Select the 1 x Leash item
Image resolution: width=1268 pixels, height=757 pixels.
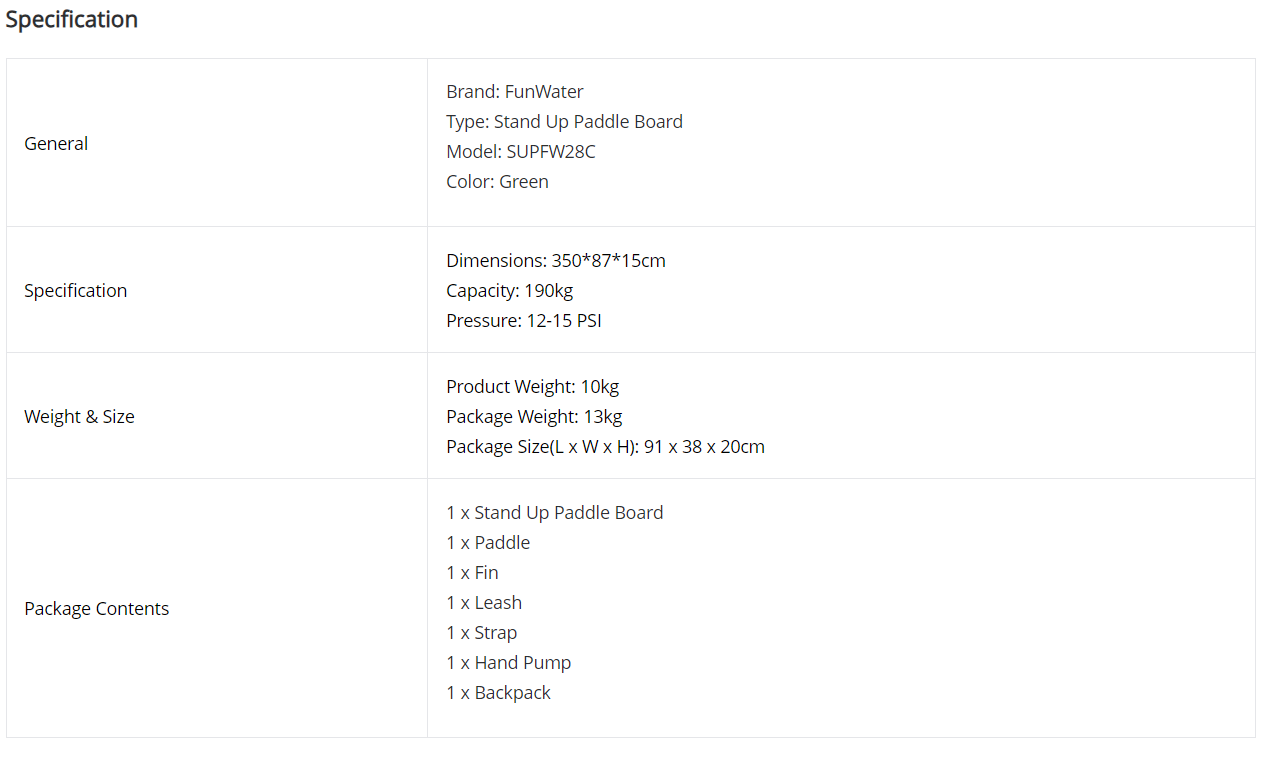tap(484, 602)
